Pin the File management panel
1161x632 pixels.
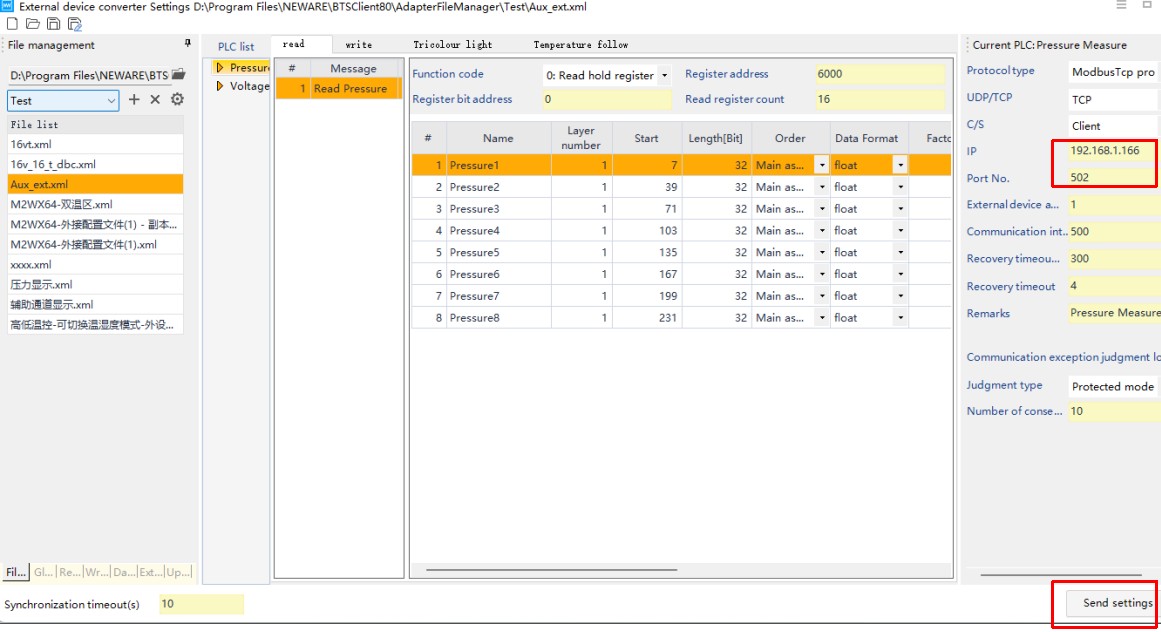(187, 44)
